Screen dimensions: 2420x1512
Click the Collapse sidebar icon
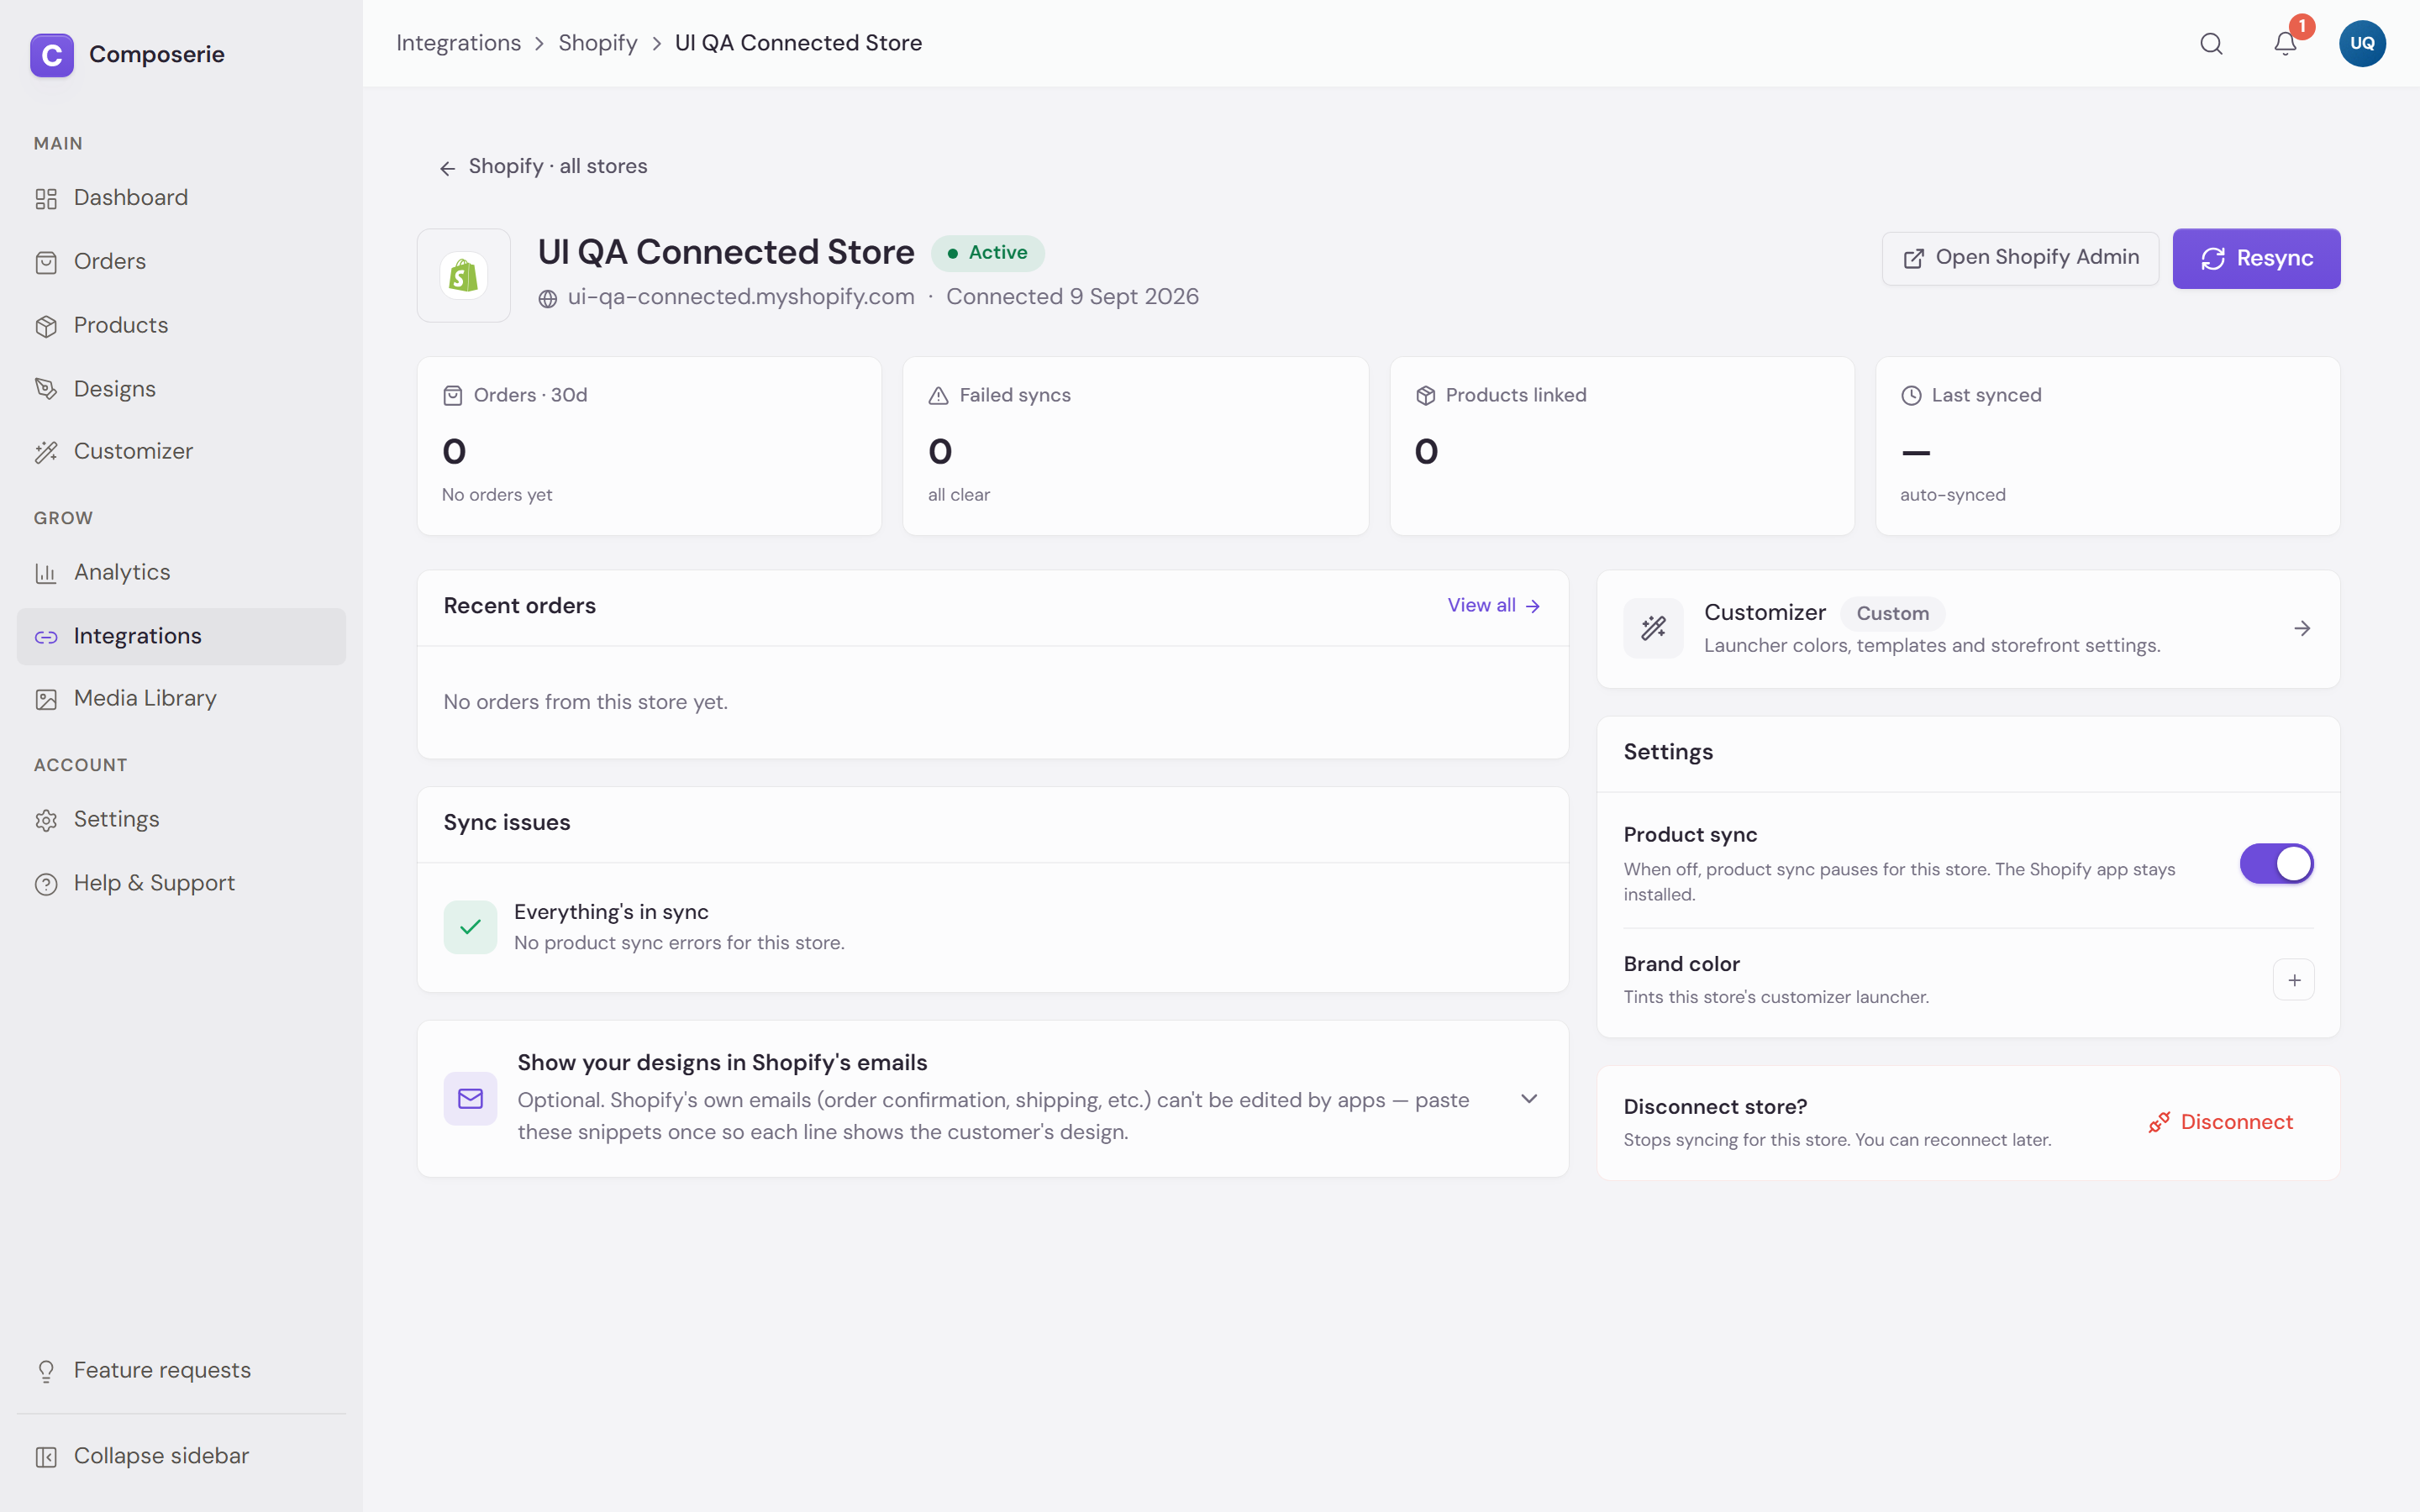pos(46,1457)
